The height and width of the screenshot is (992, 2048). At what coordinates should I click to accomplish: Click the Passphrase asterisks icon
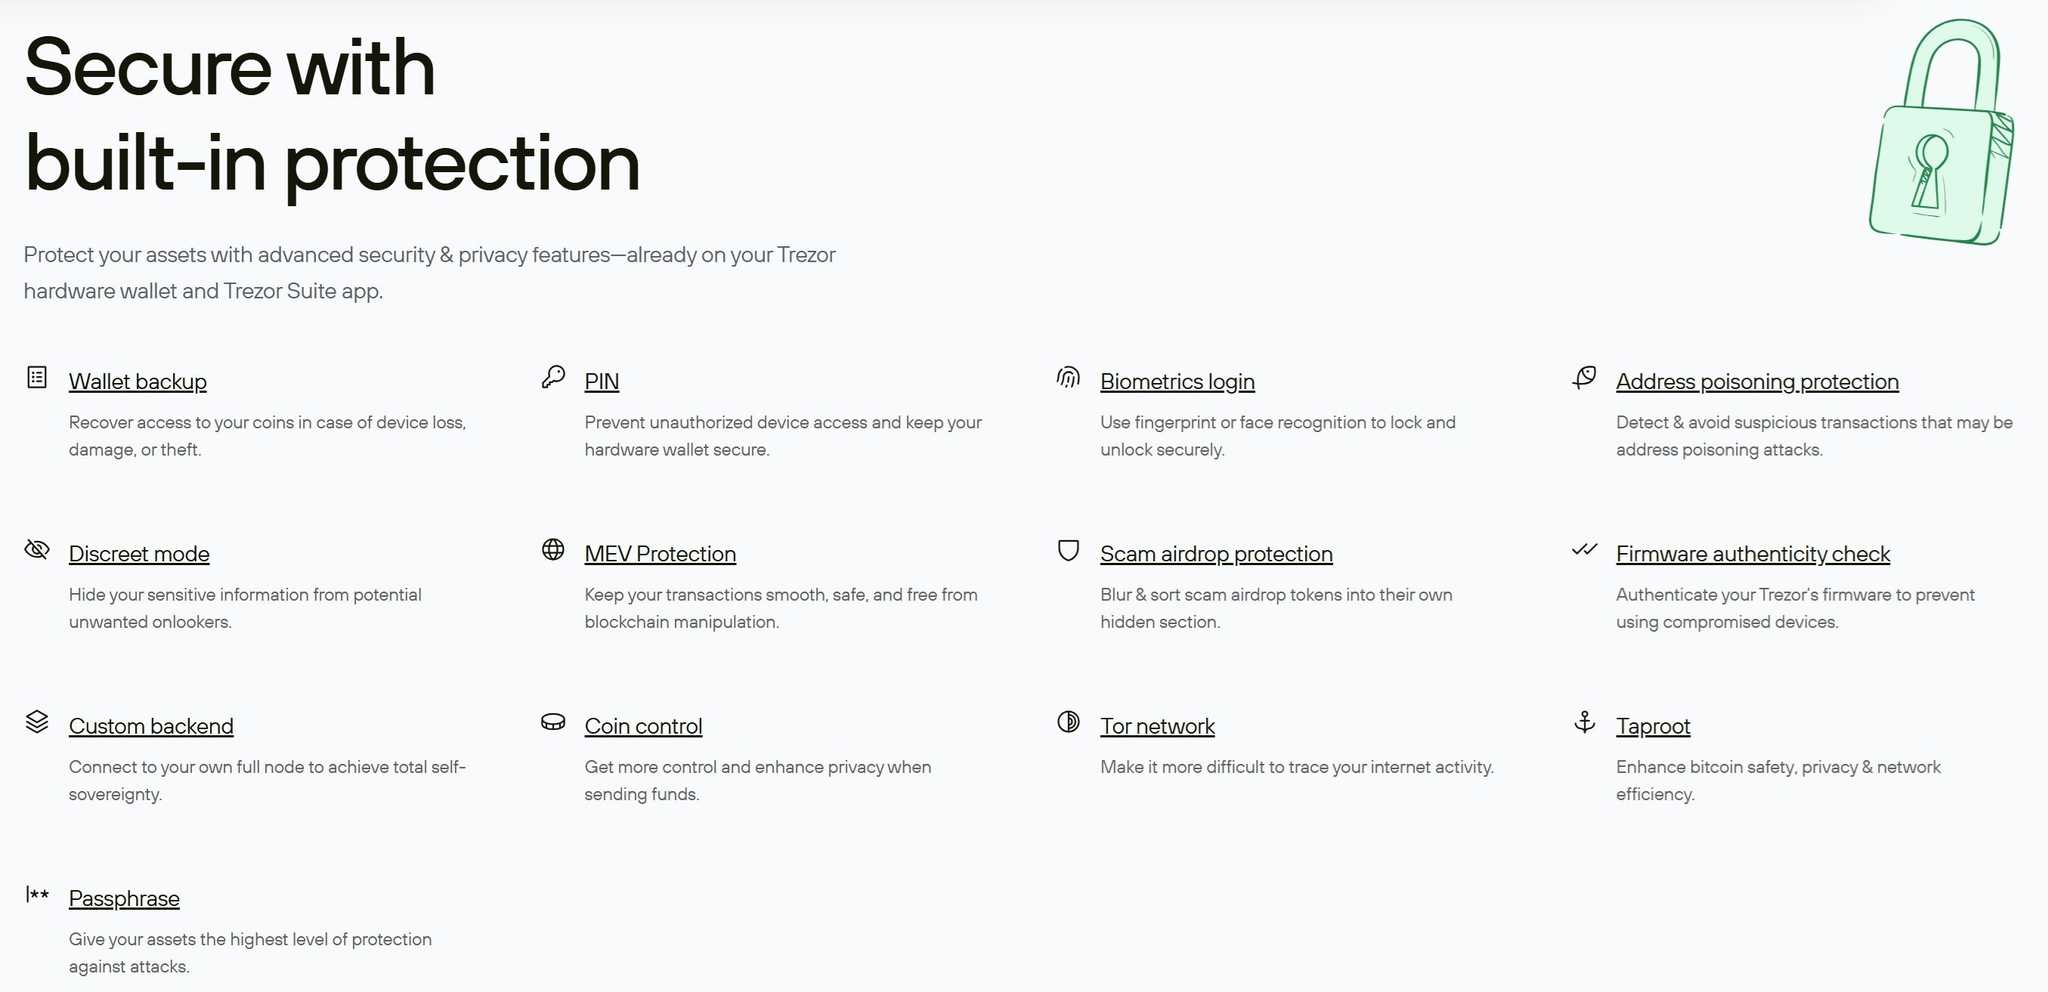point(37,894)
